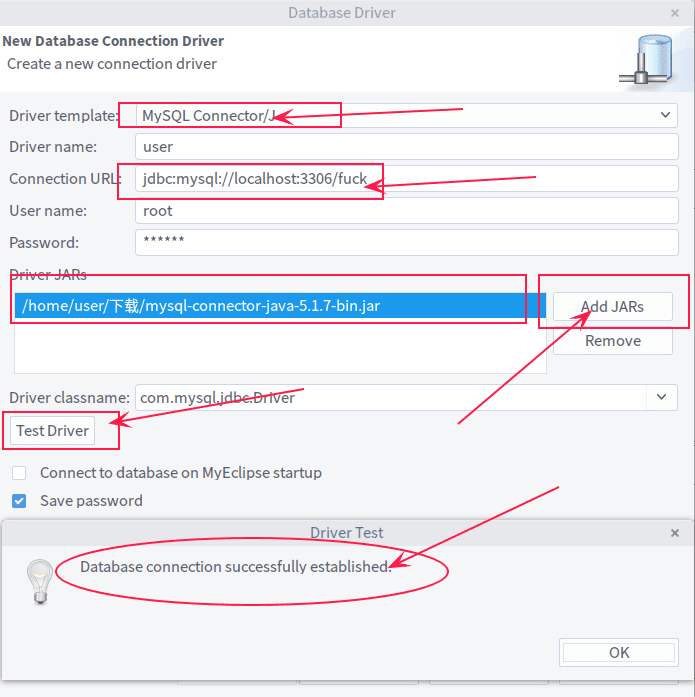Run the Test Driver button
695x697 pixels.
pos(53,430)
